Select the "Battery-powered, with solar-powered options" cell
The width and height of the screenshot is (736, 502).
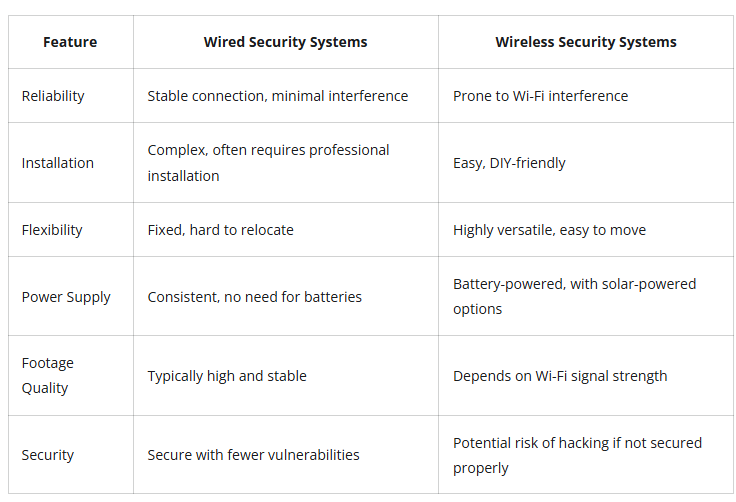[x=574, y=296]
